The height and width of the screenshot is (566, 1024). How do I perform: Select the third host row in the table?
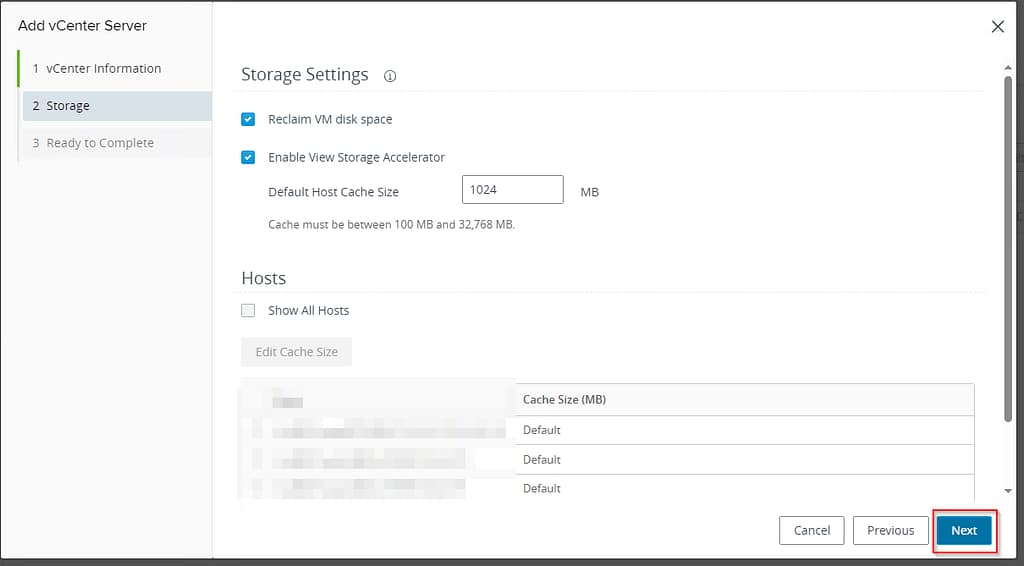point(606,488)
